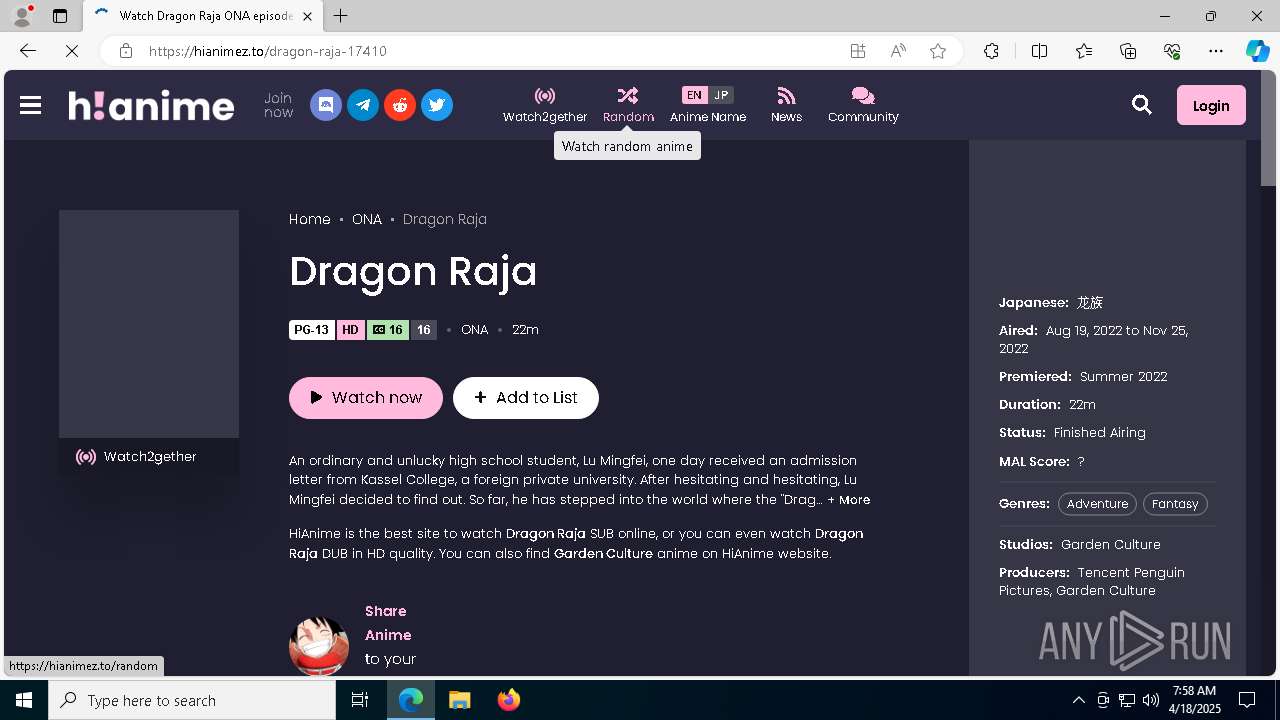Click Watch now button

pos(366,398)
